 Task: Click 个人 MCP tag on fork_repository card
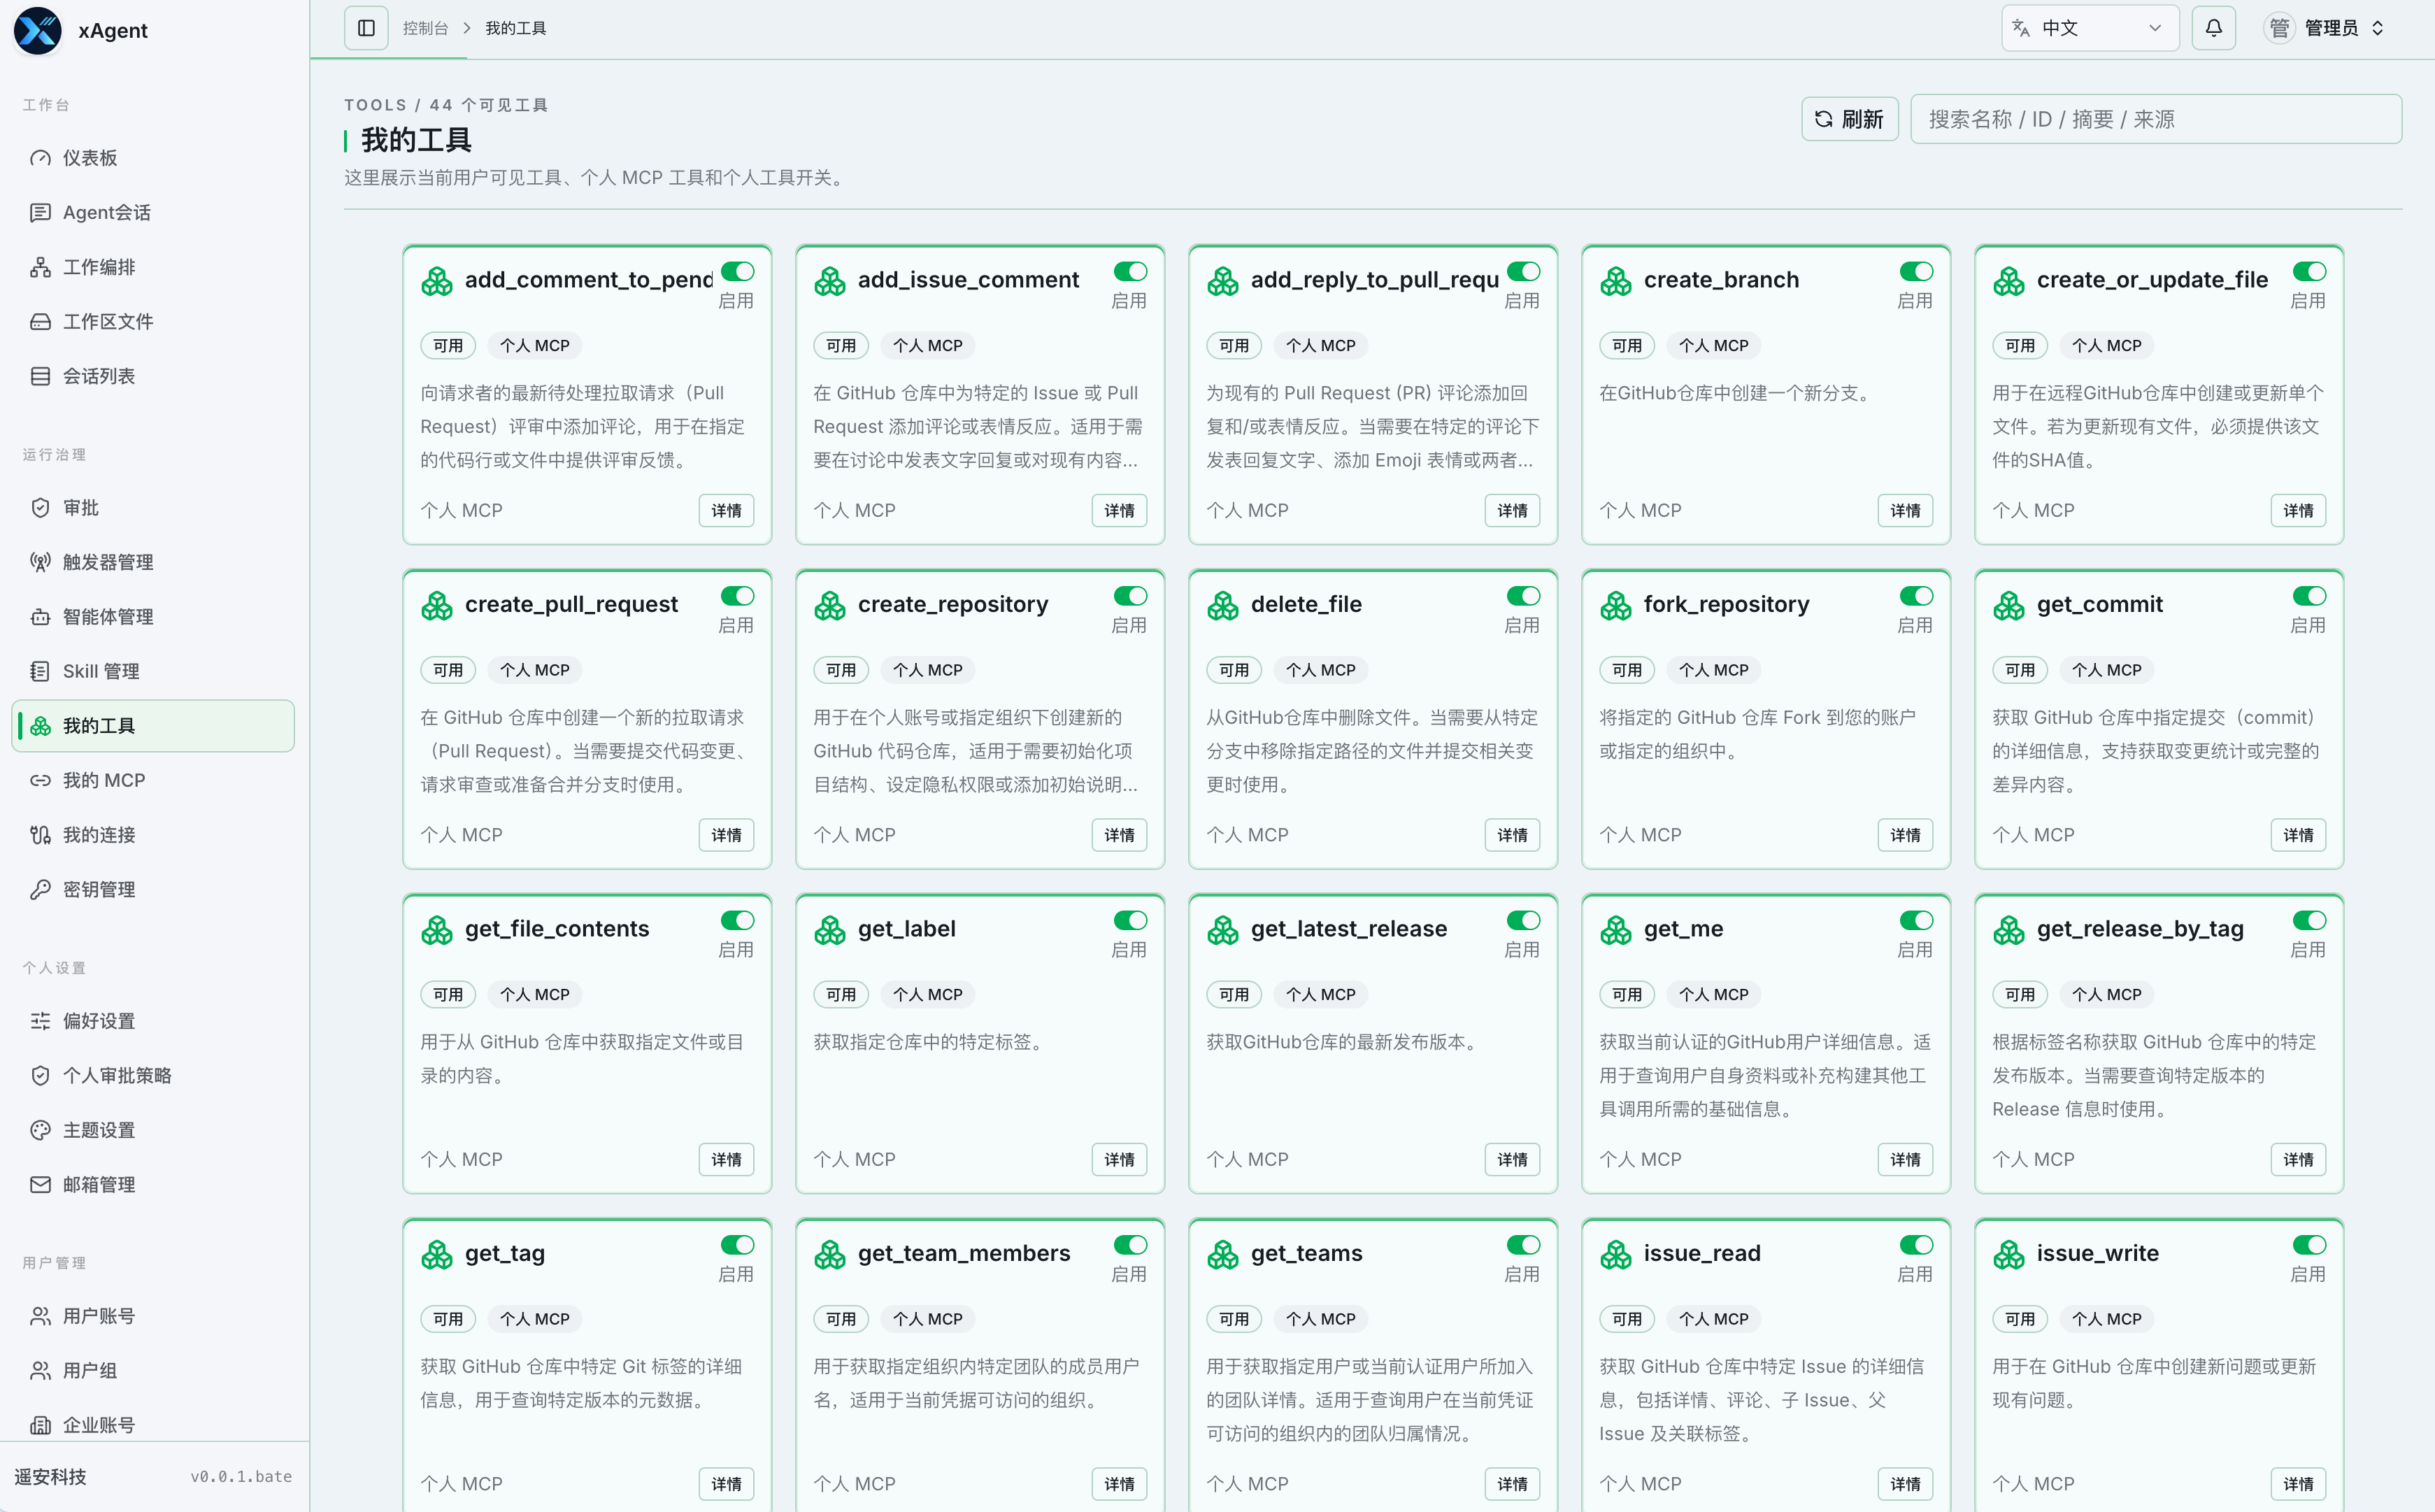pos(1714,671)
